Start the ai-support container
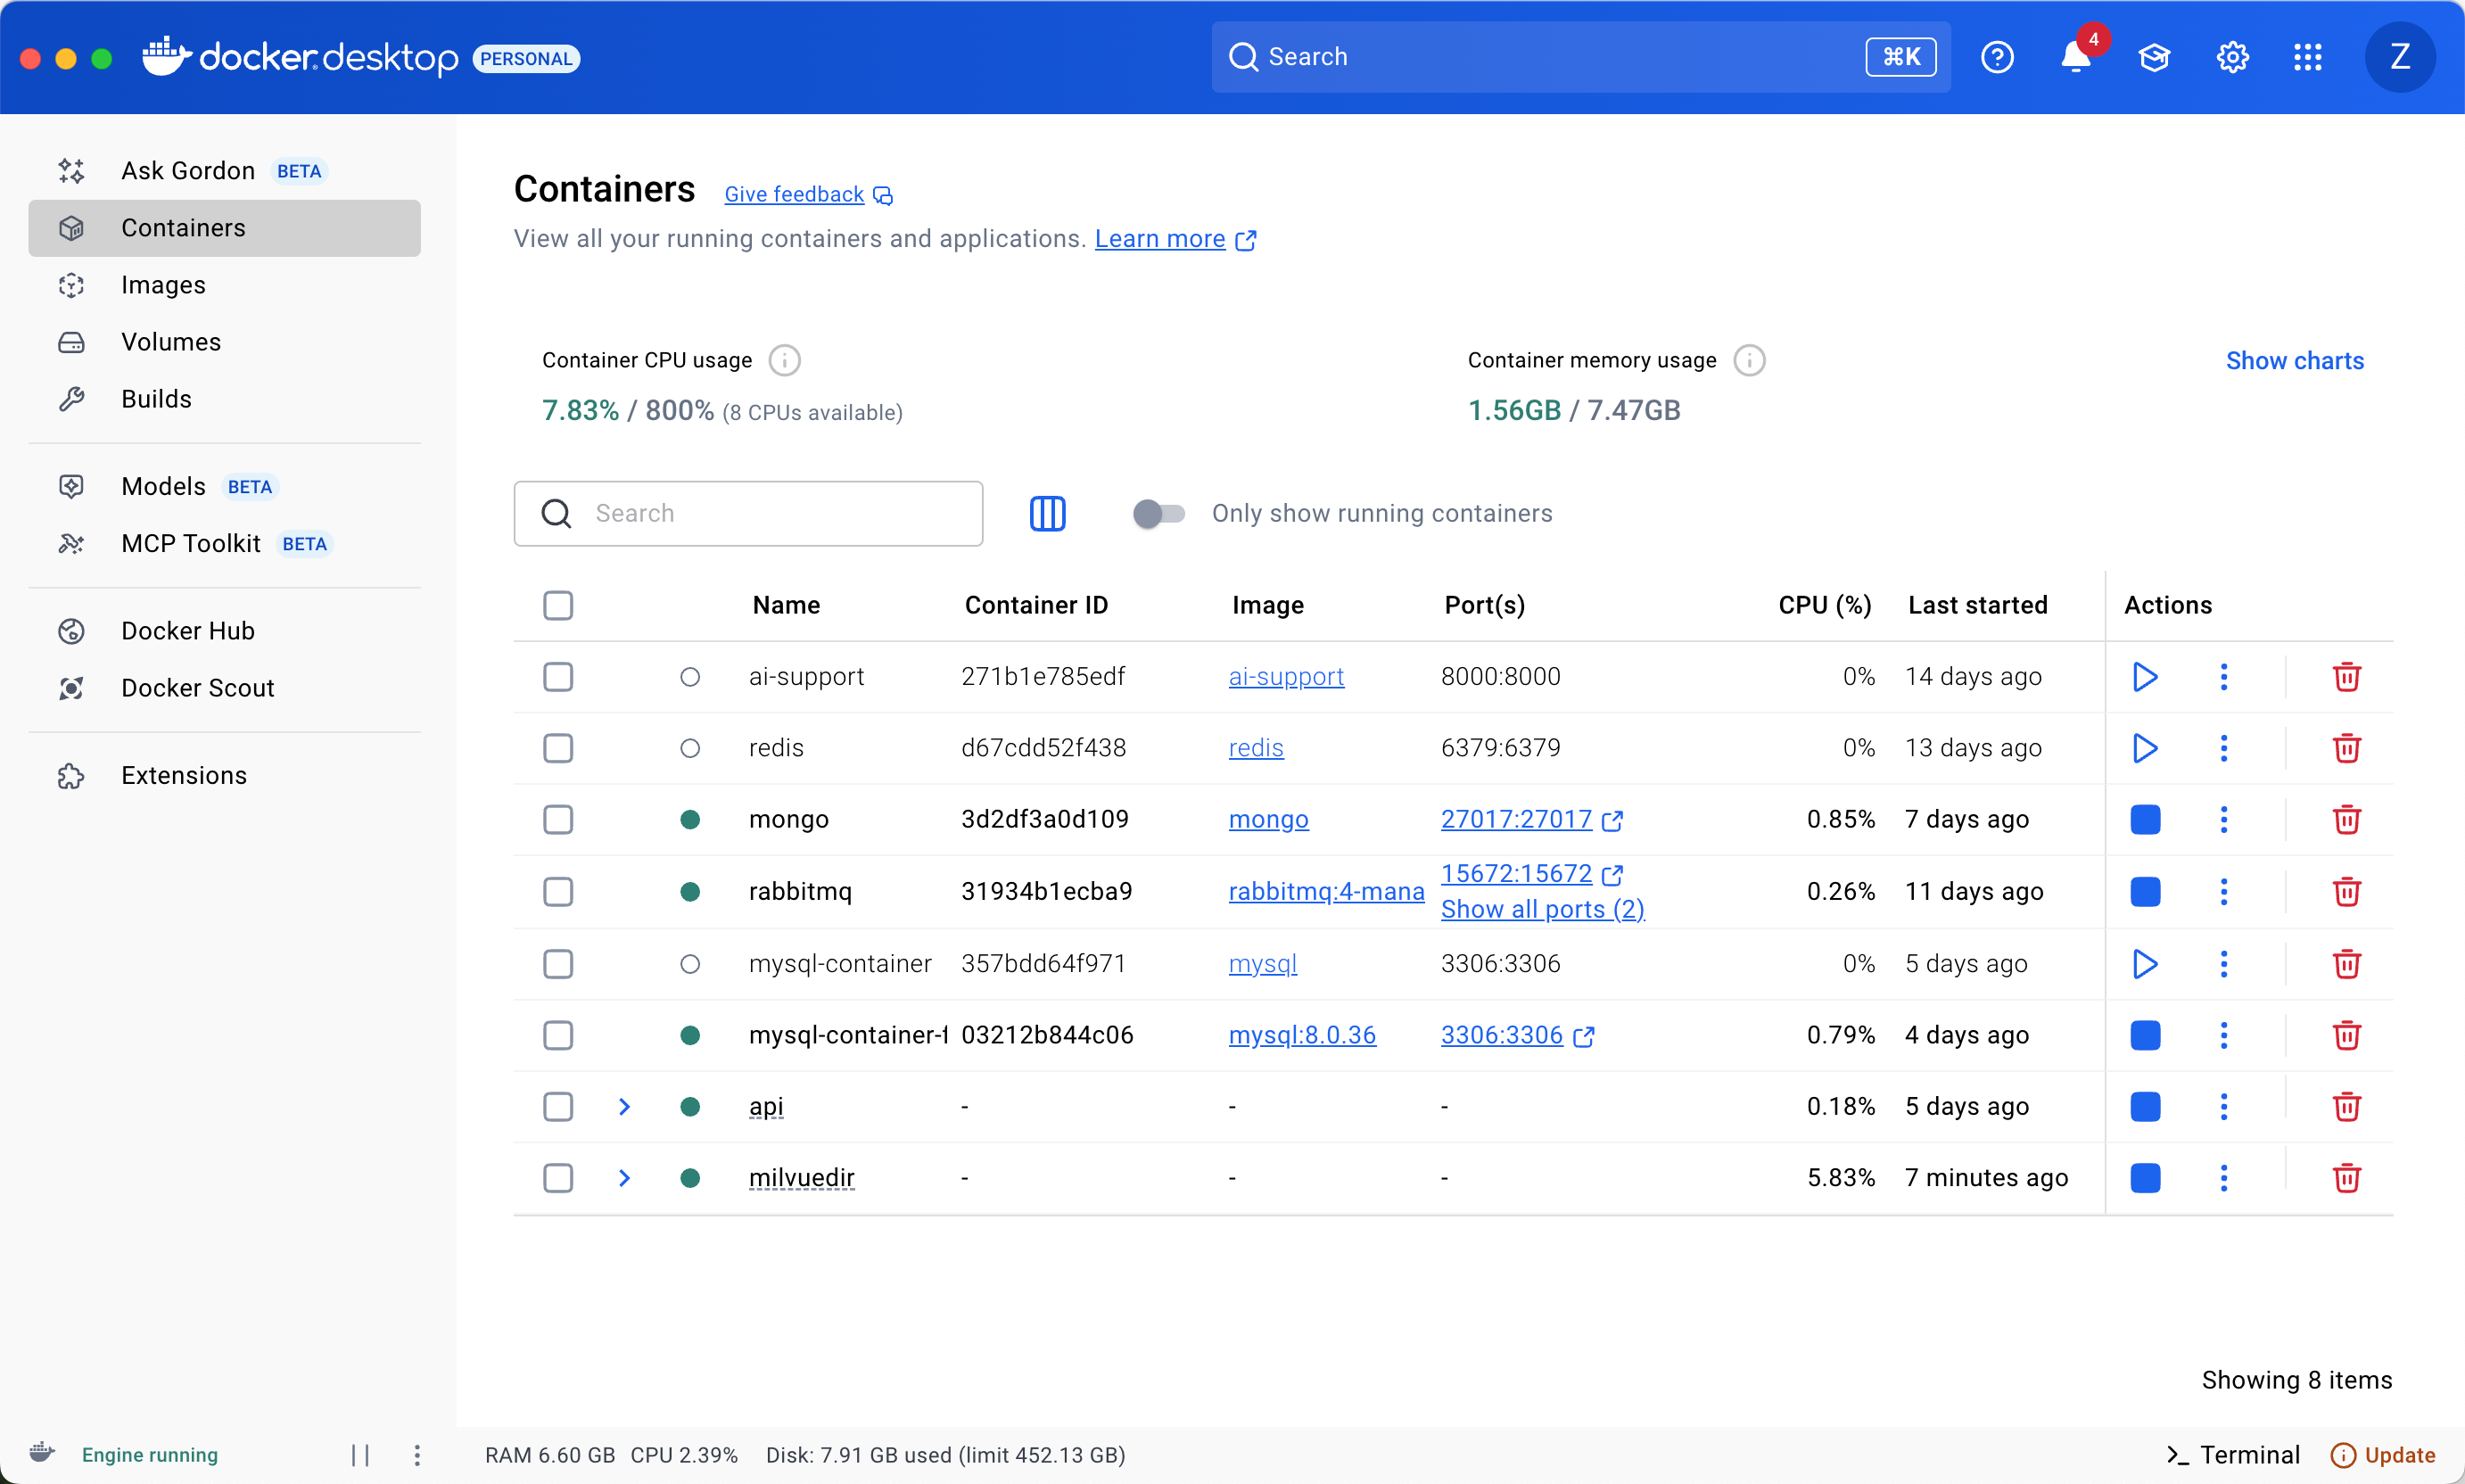Viewport: 2465px width, 1484px height. tap(2145, 677)
